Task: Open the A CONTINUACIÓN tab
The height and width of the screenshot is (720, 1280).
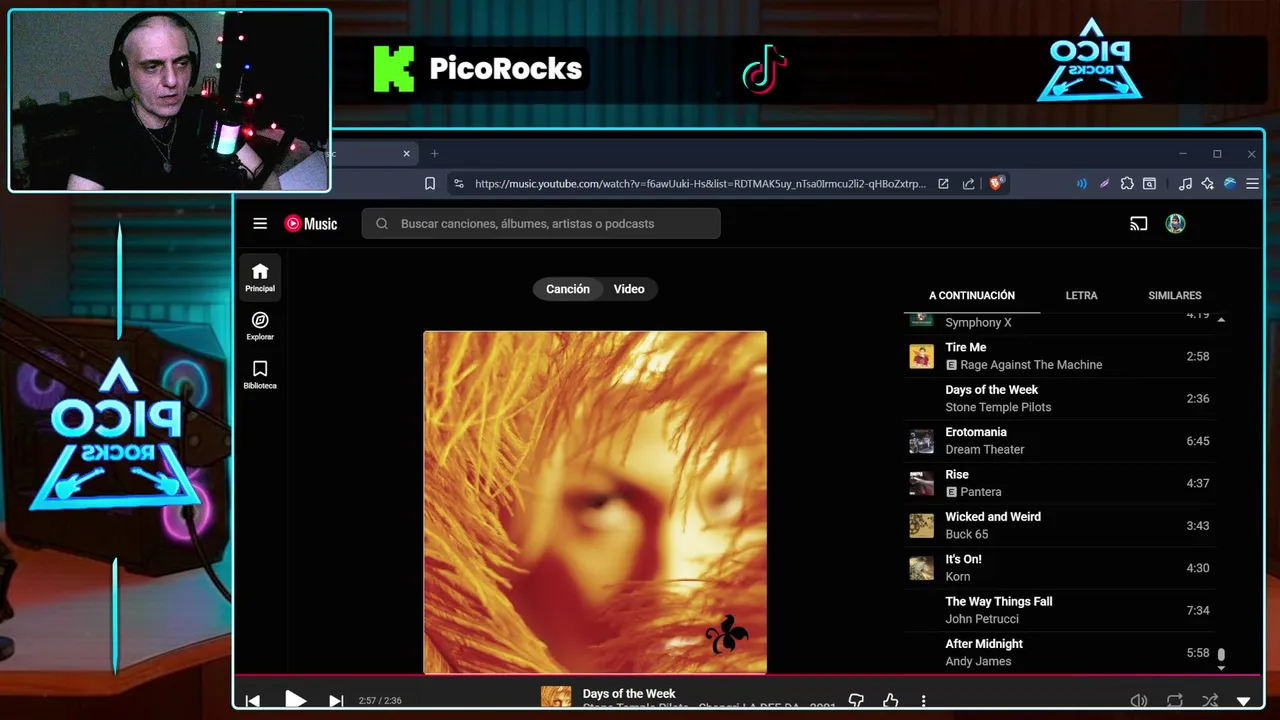Action: click(x=972, y=296)
